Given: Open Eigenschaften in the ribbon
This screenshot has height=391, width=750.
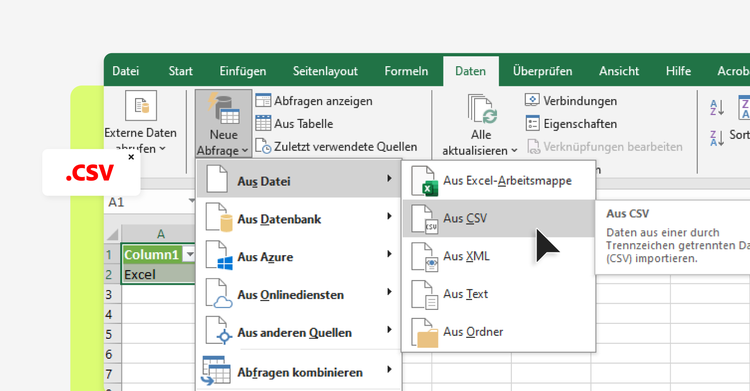Looking at the screenshot, I should (571, 123).
